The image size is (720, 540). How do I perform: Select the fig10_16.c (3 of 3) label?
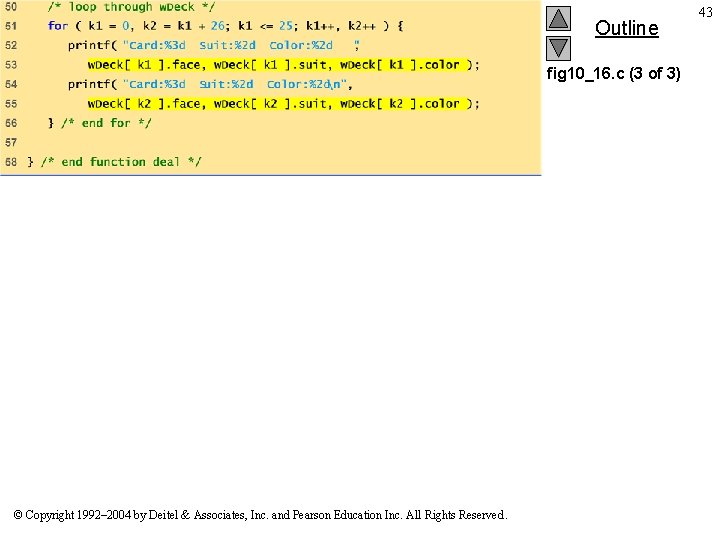point(613,73)
